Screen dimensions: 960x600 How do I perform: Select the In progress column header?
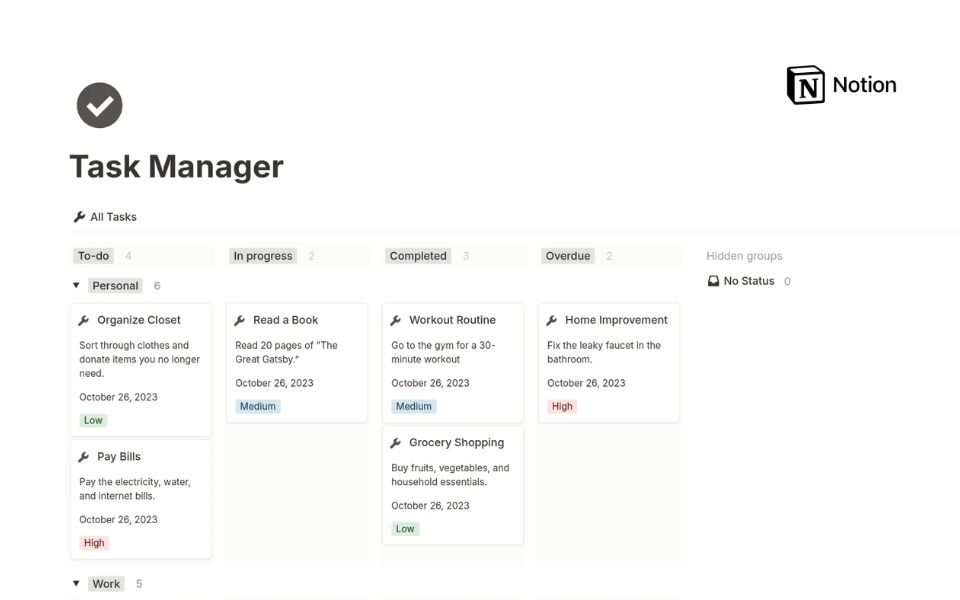click(262, 256)
